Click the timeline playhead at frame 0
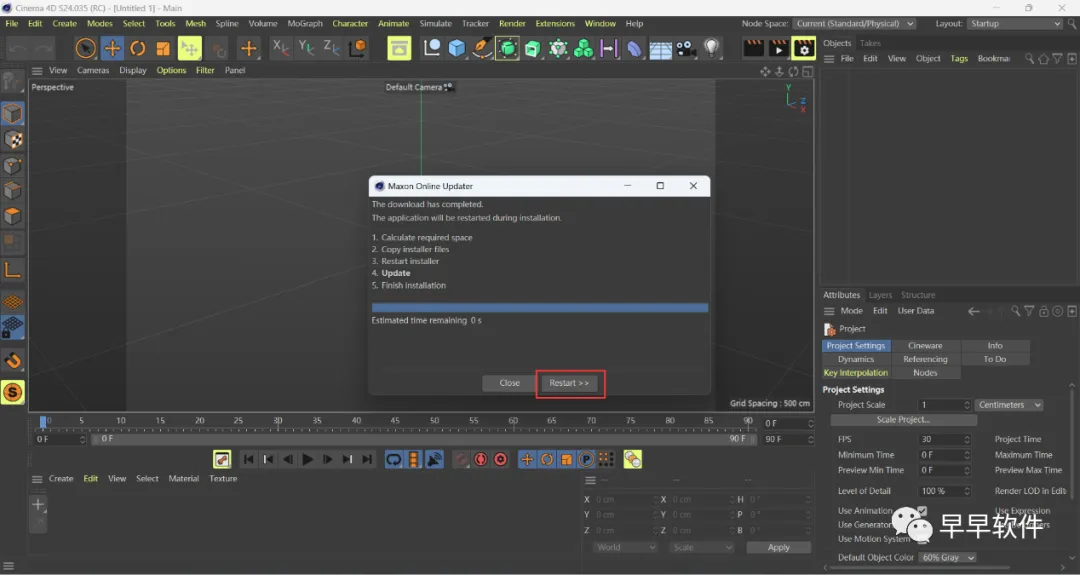The width and height of the screenshot is (1080, 575). 43,421
